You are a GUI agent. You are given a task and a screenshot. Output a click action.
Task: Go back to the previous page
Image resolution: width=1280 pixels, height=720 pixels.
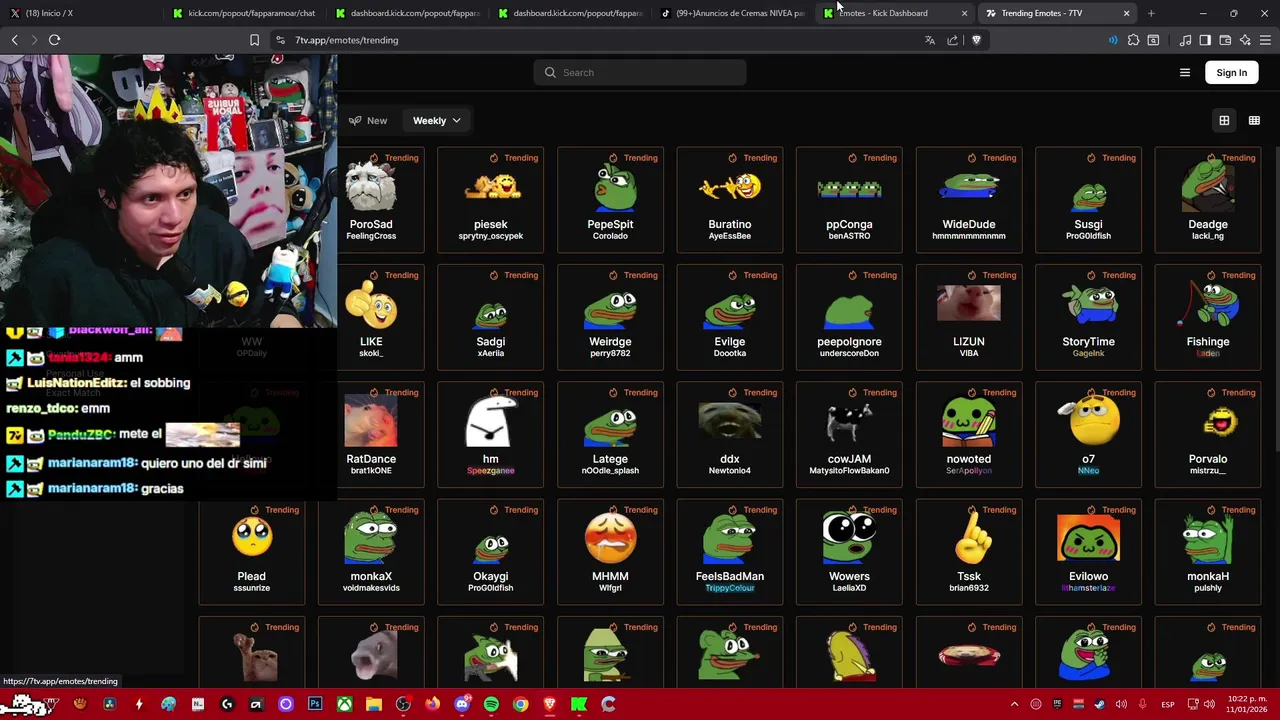tap(14, 40)
